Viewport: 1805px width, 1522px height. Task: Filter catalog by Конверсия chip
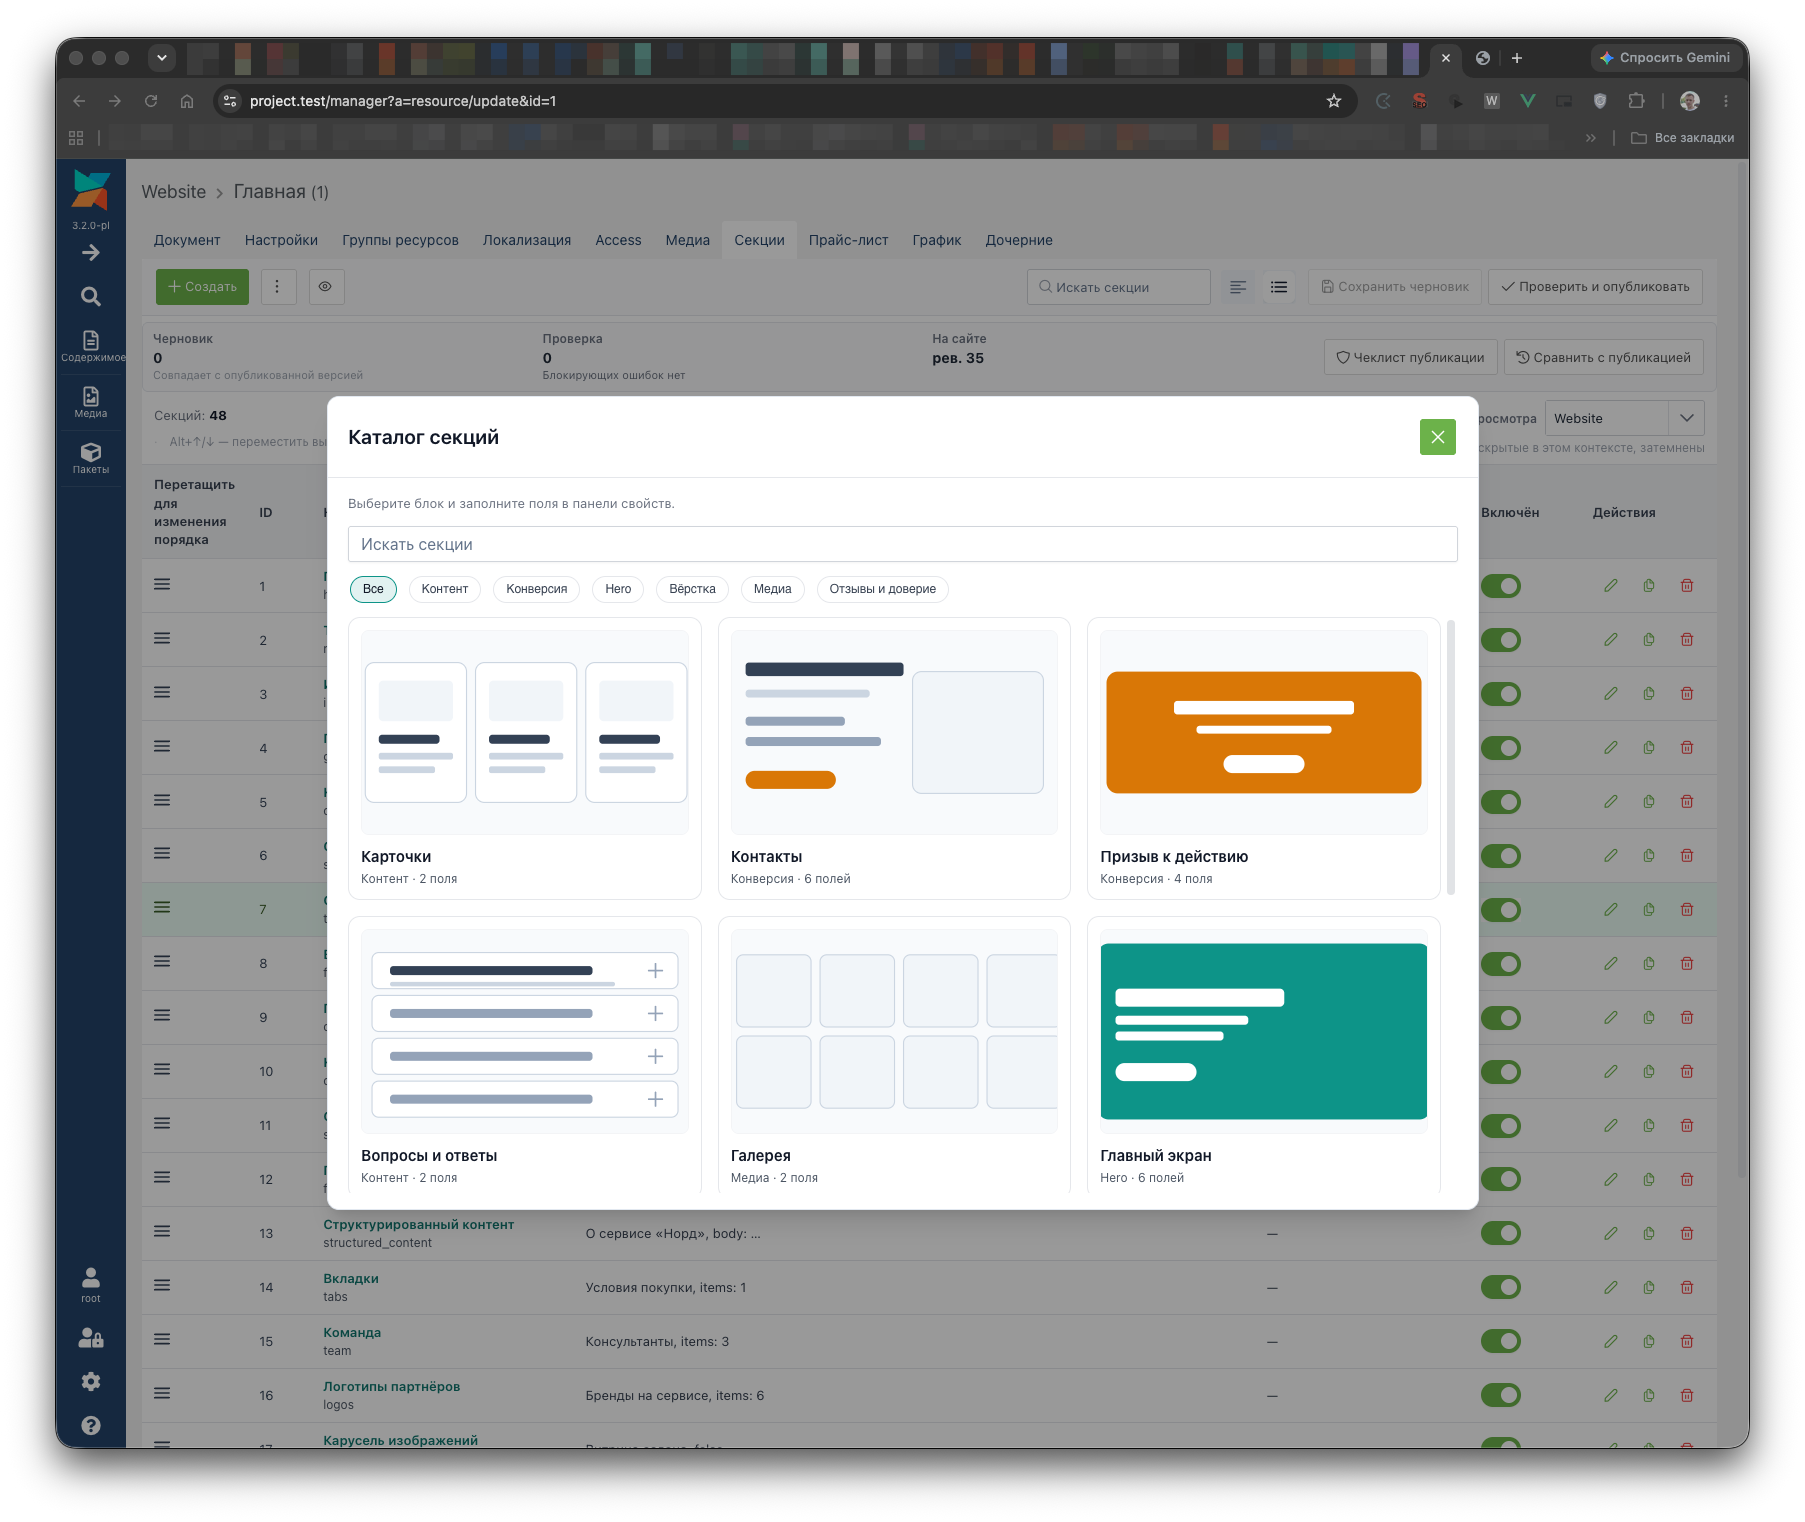click(536, 589)
